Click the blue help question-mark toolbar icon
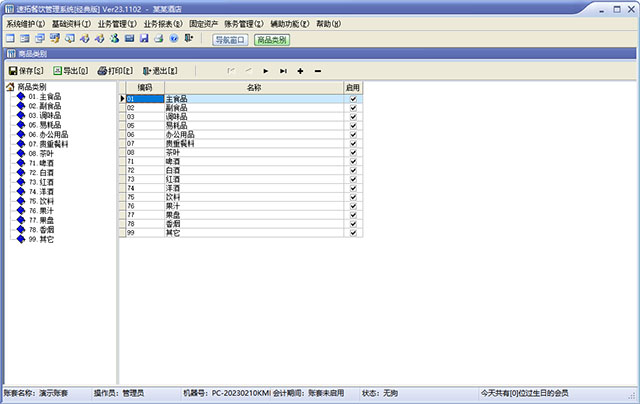Viewport: 640px width, 404px height. pos(175,39)
